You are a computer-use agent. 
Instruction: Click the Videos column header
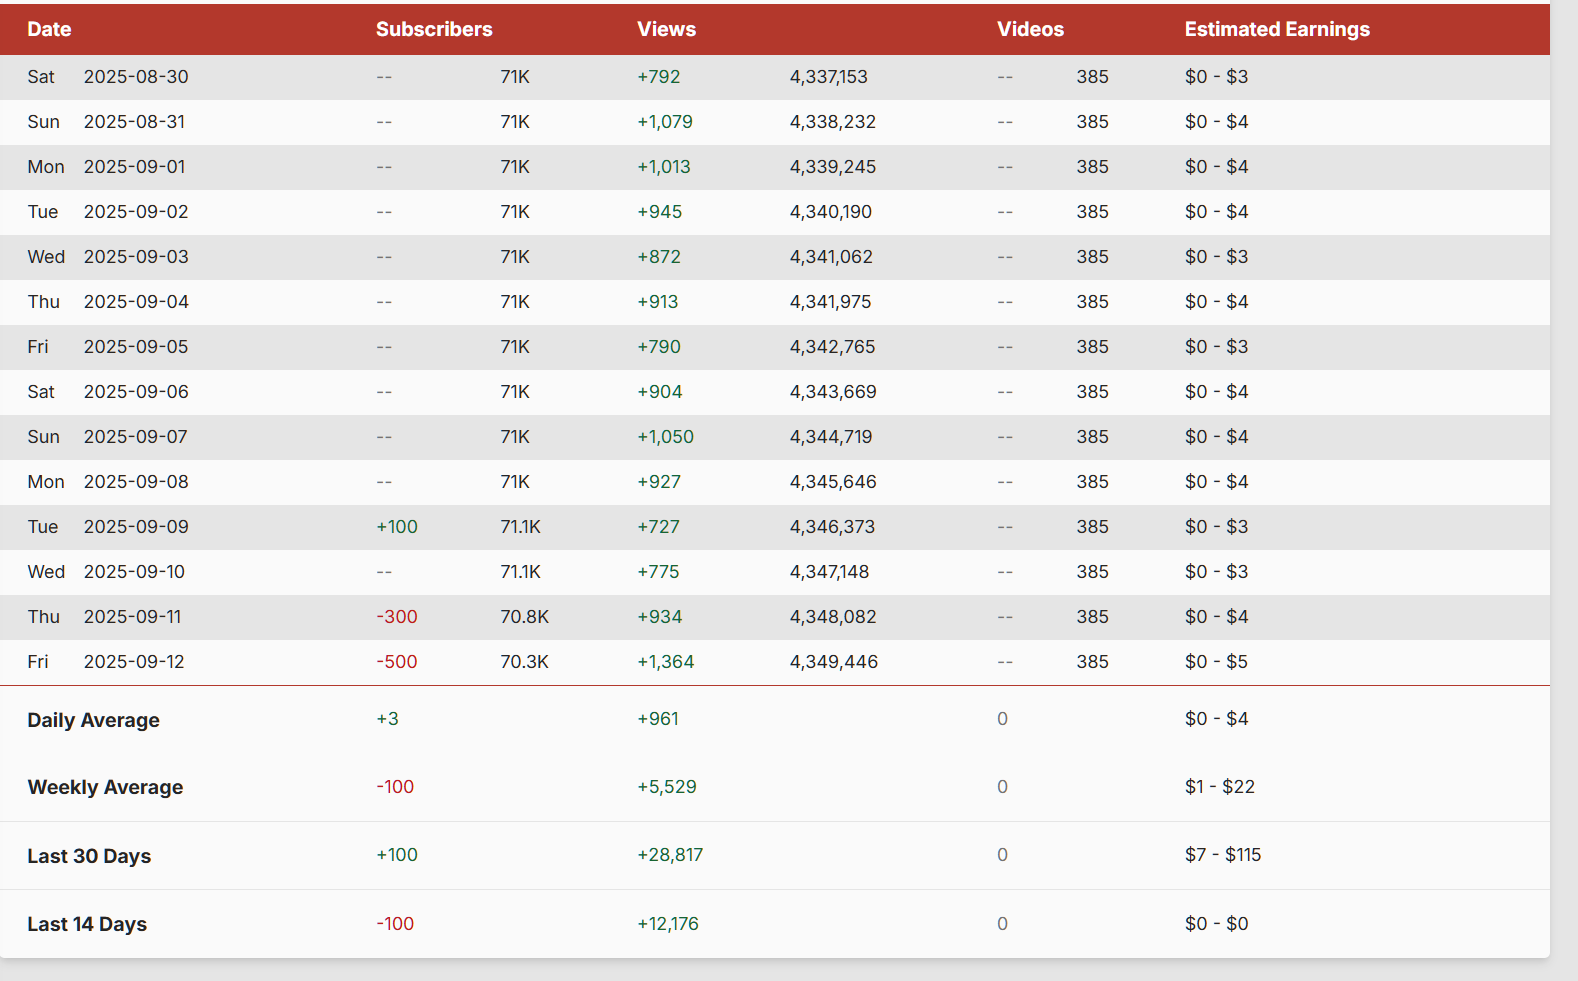1030,30
